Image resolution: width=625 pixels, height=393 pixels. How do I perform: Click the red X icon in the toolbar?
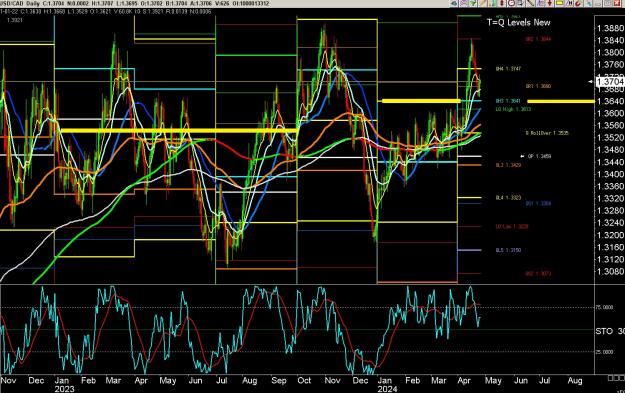(x=617, y=3)
